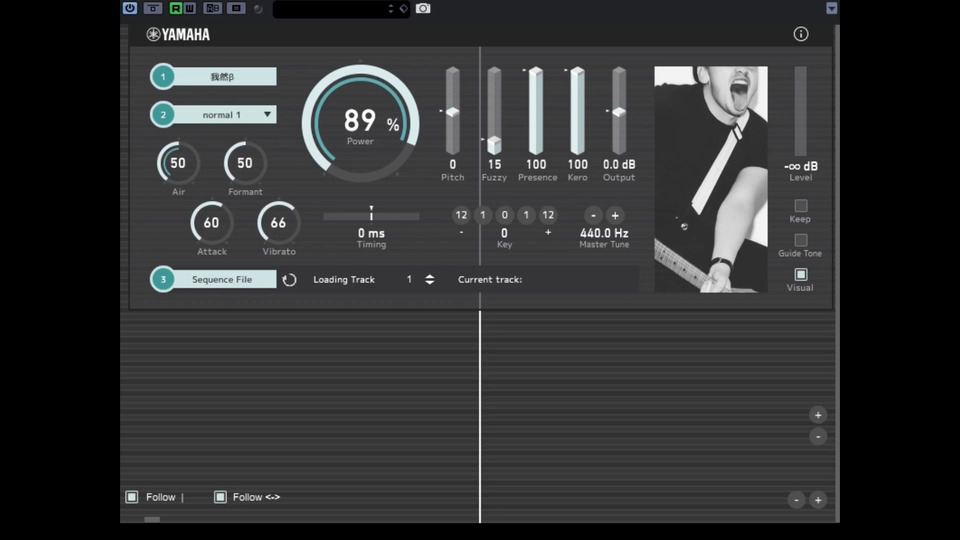Viewport: 960px width, 540px height.
Task: Click the bypass routing icon beside power
Action: tap(152, 8)
